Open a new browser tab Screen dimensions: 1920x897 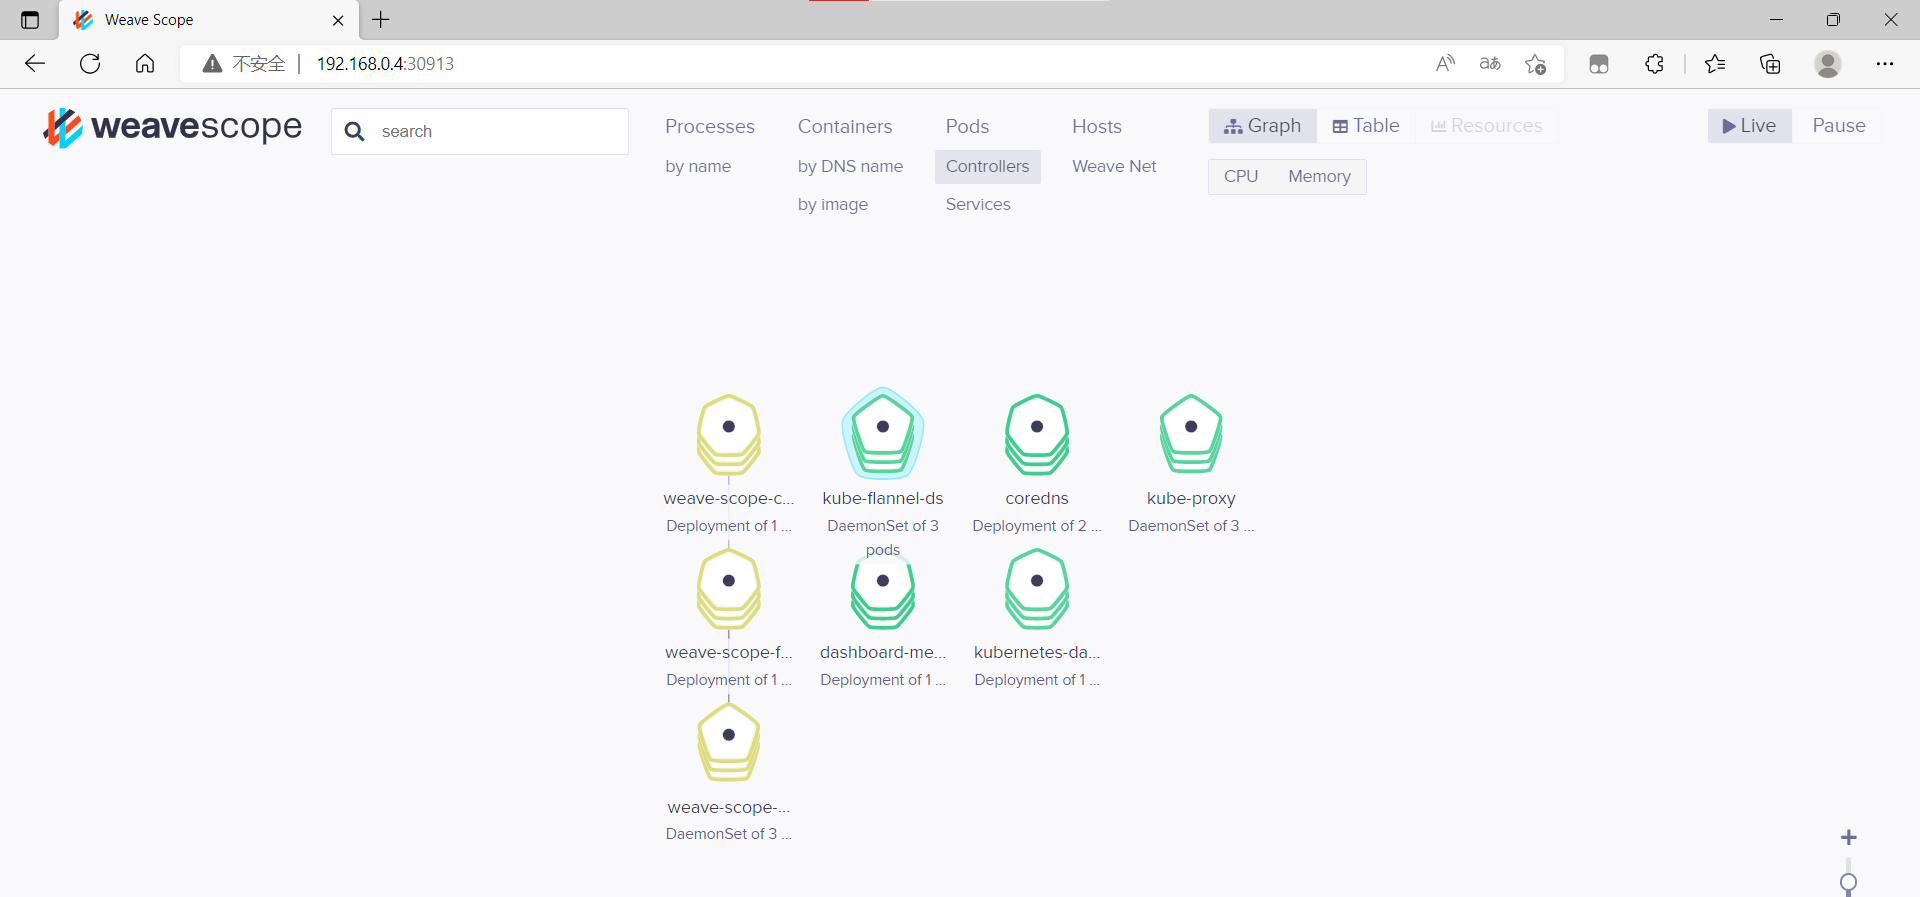point(381,20)
